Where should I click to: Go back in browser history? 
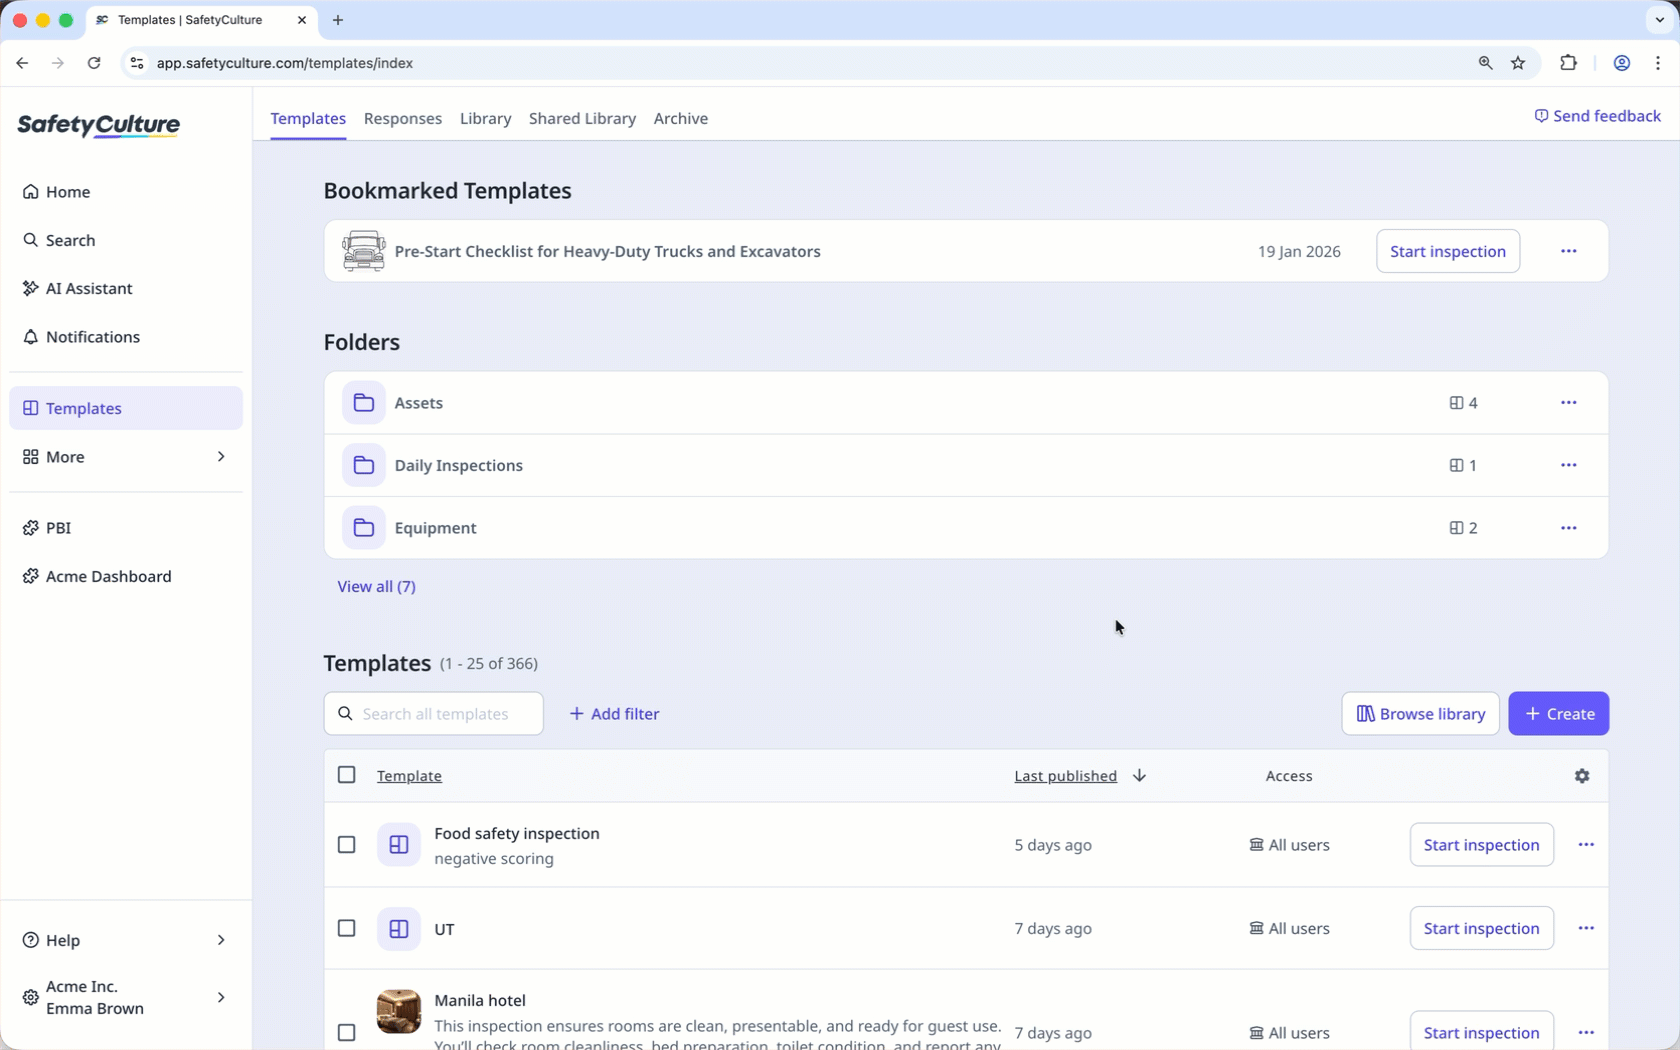22,63
